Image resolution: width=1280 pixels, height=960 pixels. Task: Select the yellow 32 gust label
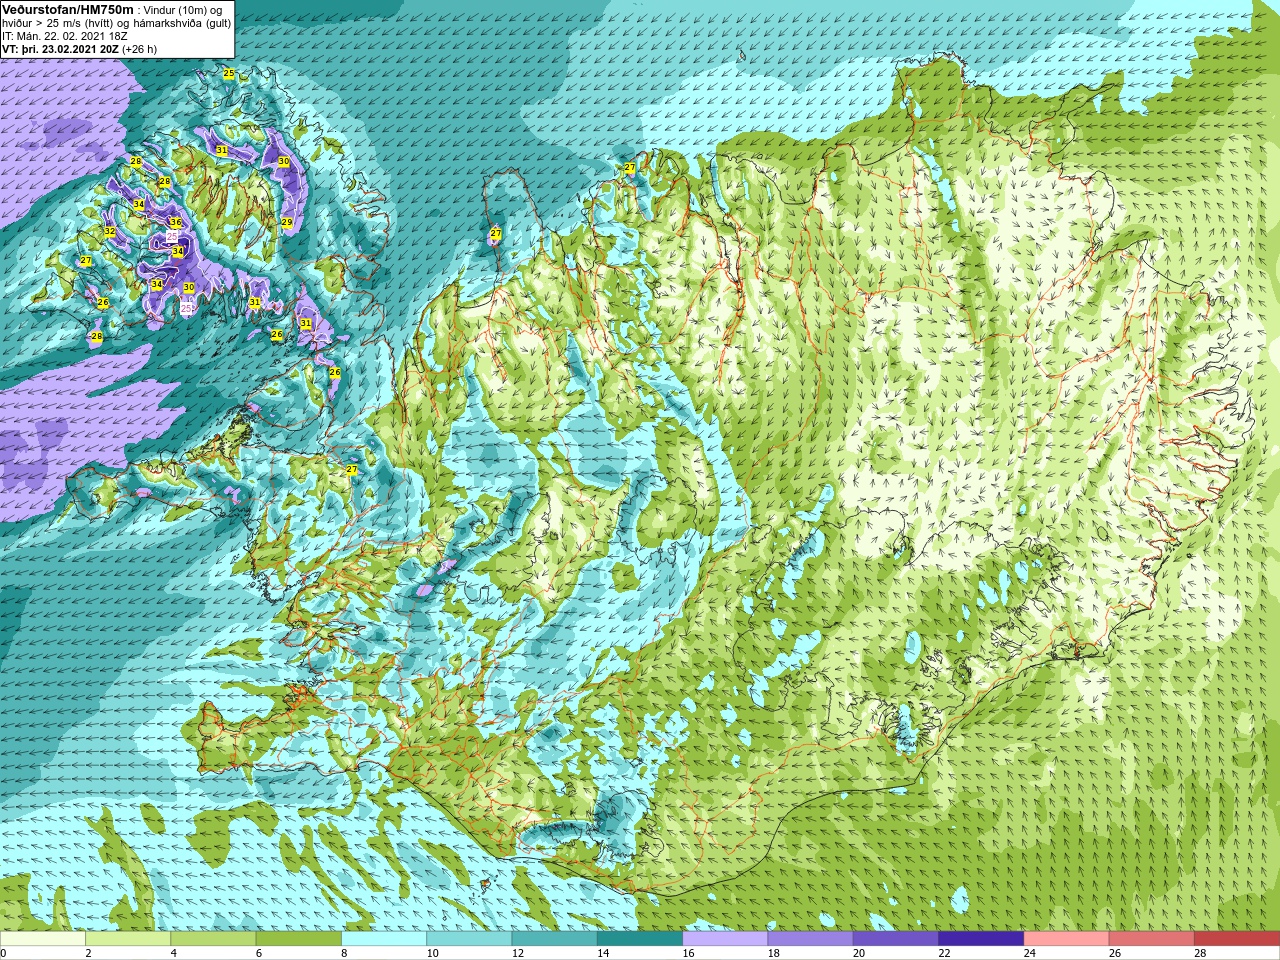[110, 232]
